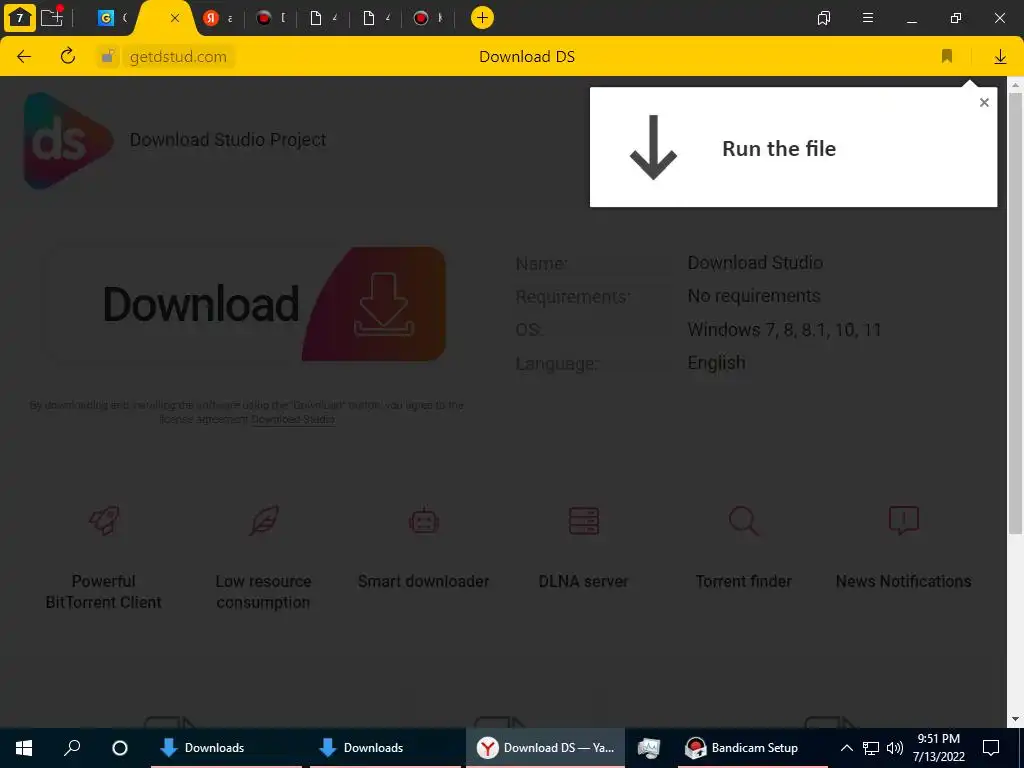Image resolution: width=1024 pixels, height=768 pixels.
Task: Open the Windows Start menu
Action: pos(24,748)
